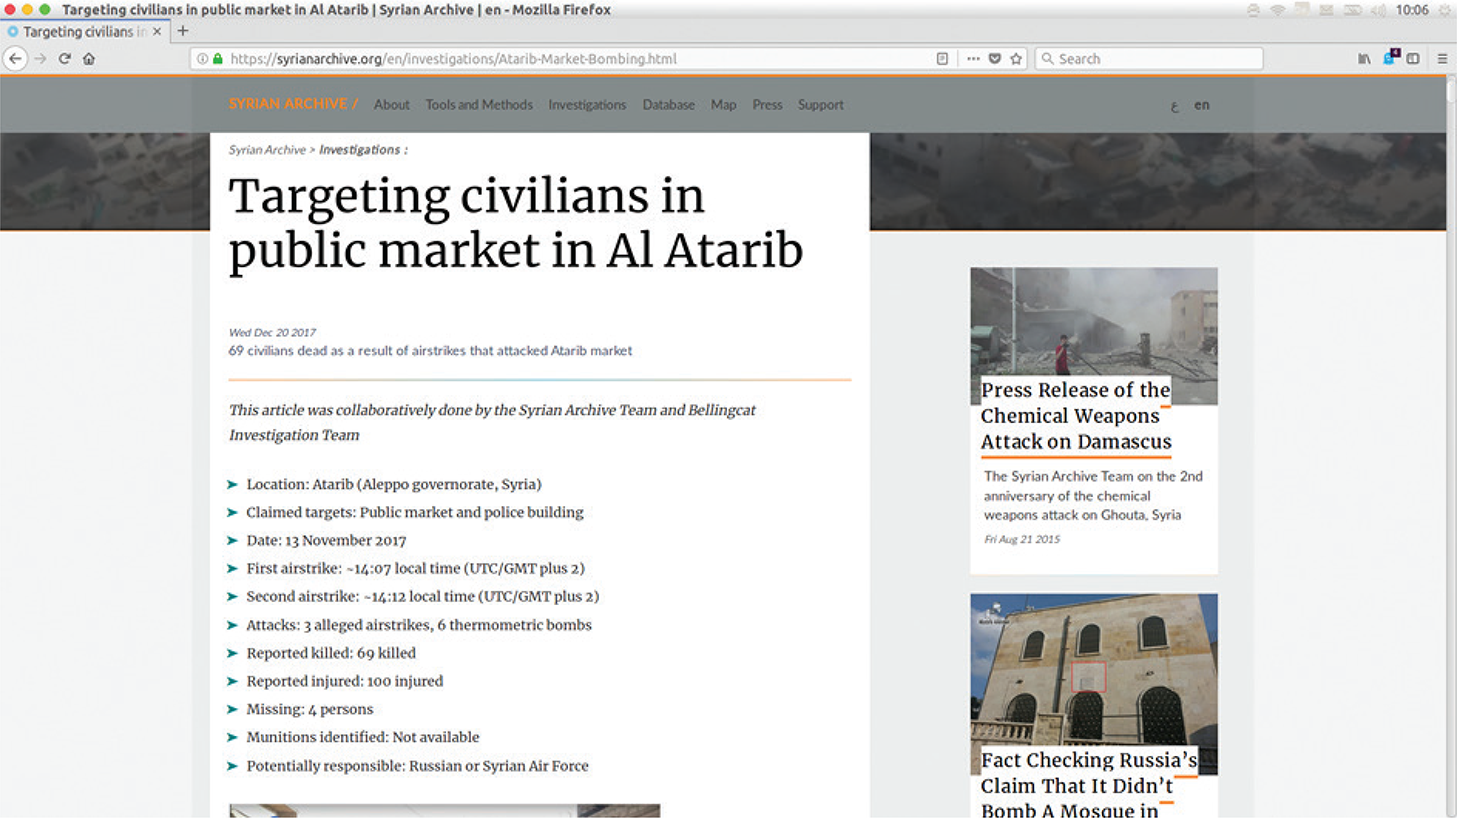Click the 'Claimed targets: Public market' bullet
Image resolution: width=1457 pixels, height=818 pixels.
coord(415,512)
